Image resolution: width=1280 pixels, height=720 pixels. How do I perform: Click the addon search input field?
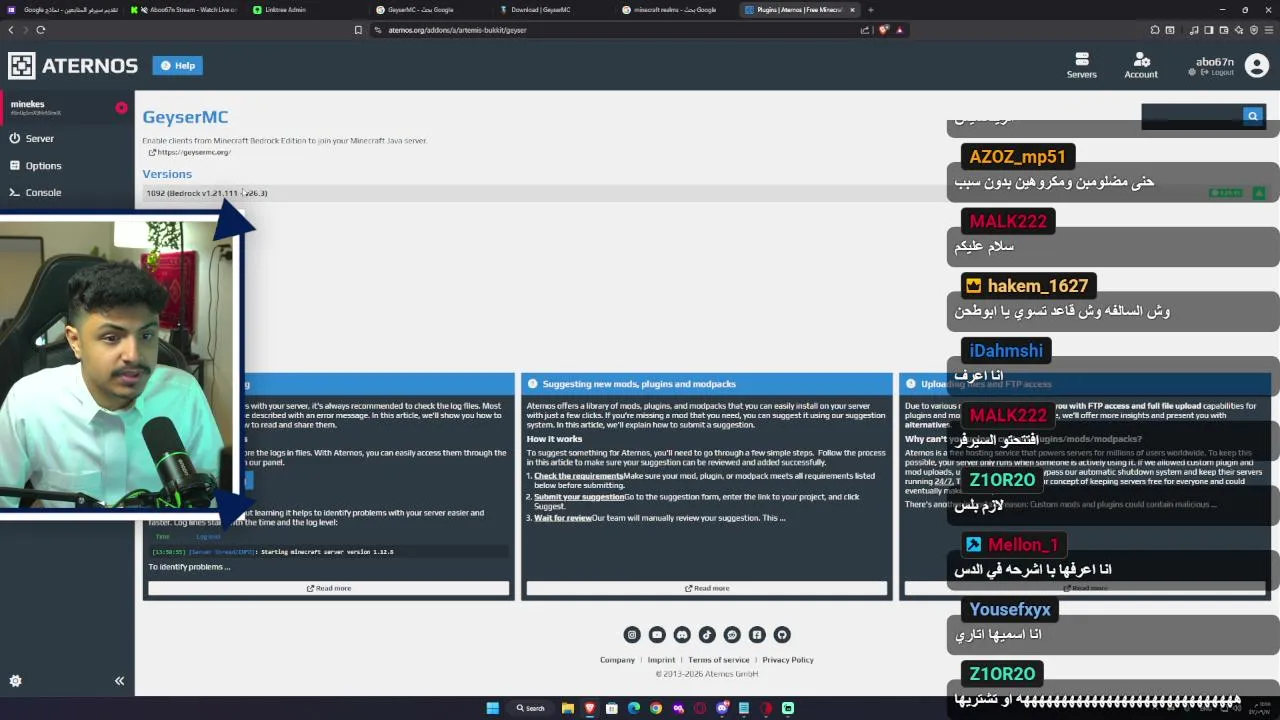tap(1192, 116)
